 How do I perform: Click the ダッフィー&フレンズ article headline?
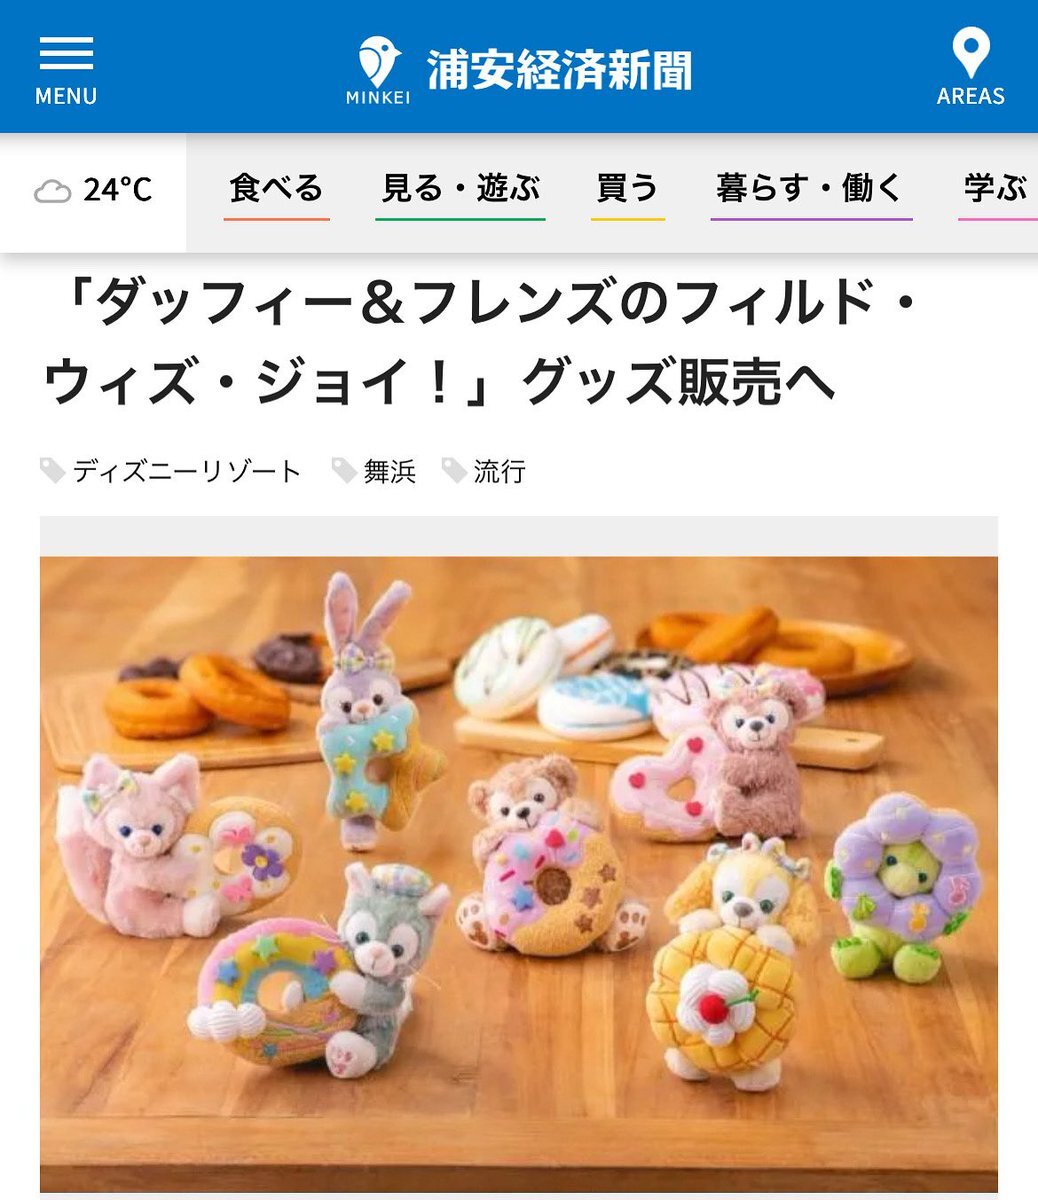pyautogui.click(x=481, y=343)
